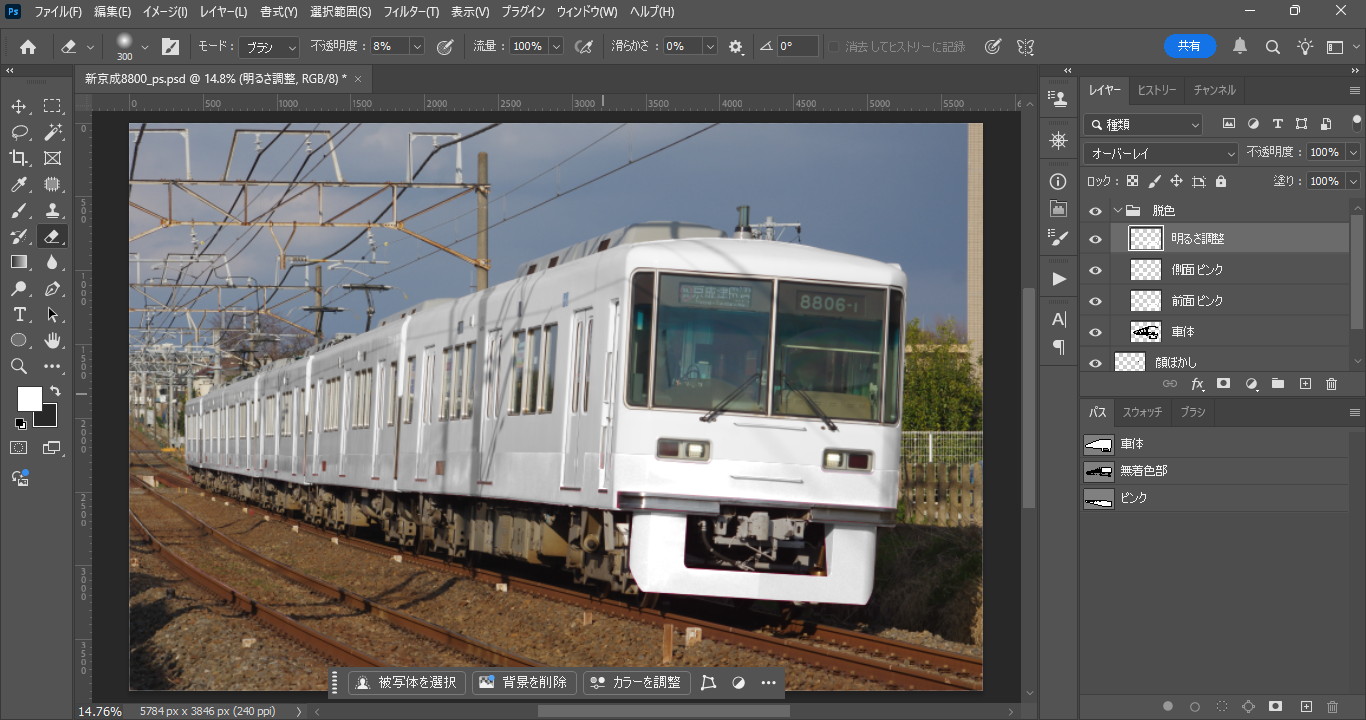
Task: Open the フィルター(T) menu
Action: click(410, 12)
